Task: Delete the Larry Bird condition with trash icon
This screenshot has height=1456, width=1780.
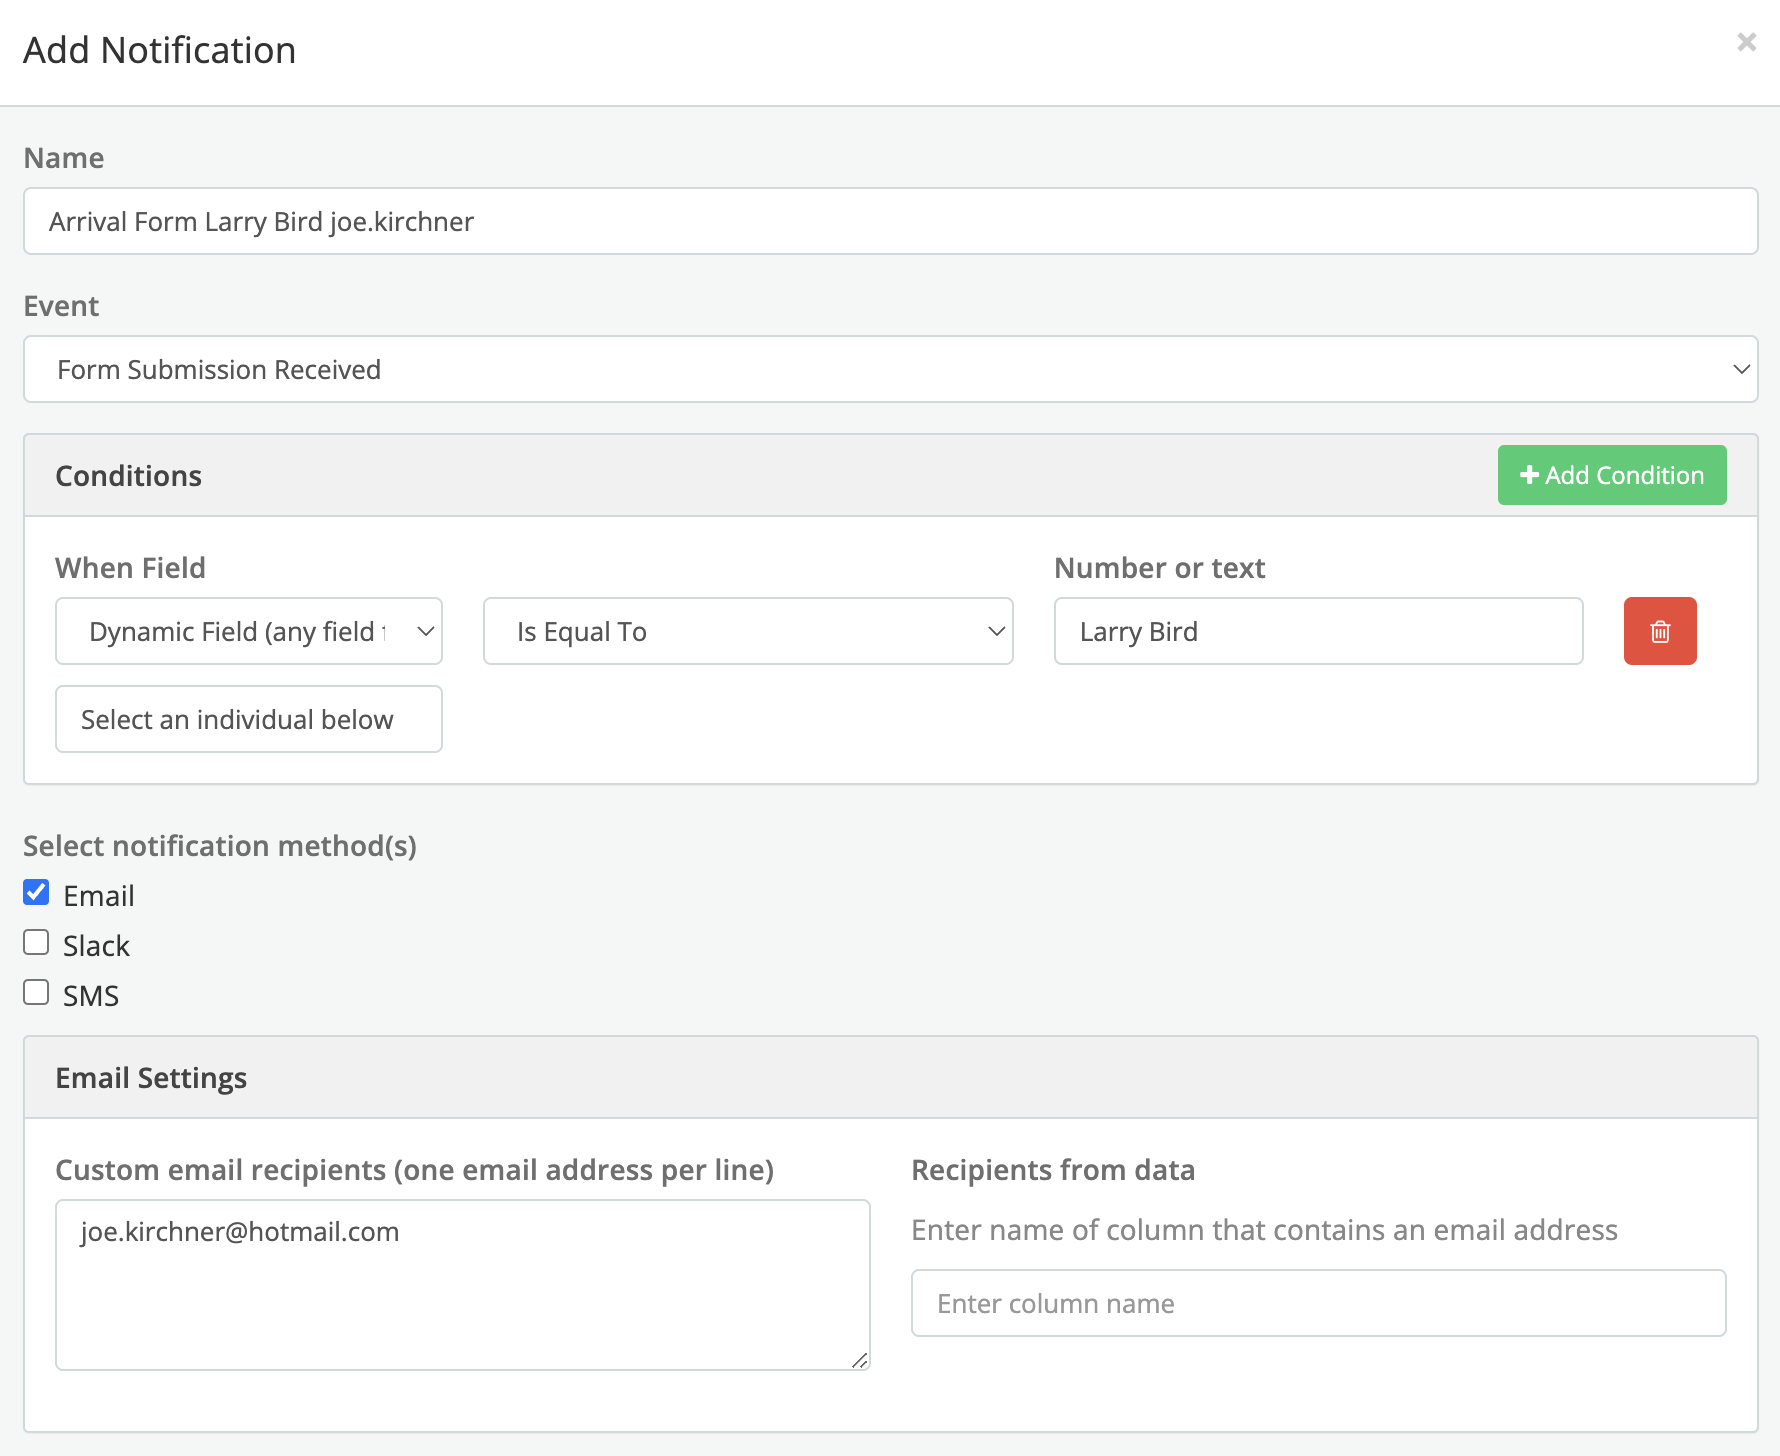Action: click(x=1659, y=631)
